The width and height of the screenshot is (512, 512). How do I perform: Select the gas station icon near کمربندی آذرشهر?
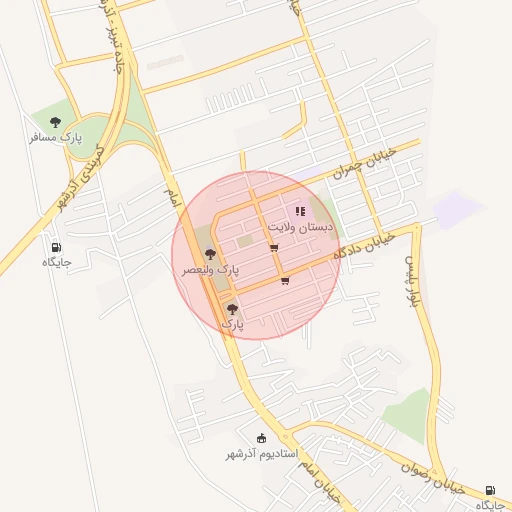coord(56,248)
